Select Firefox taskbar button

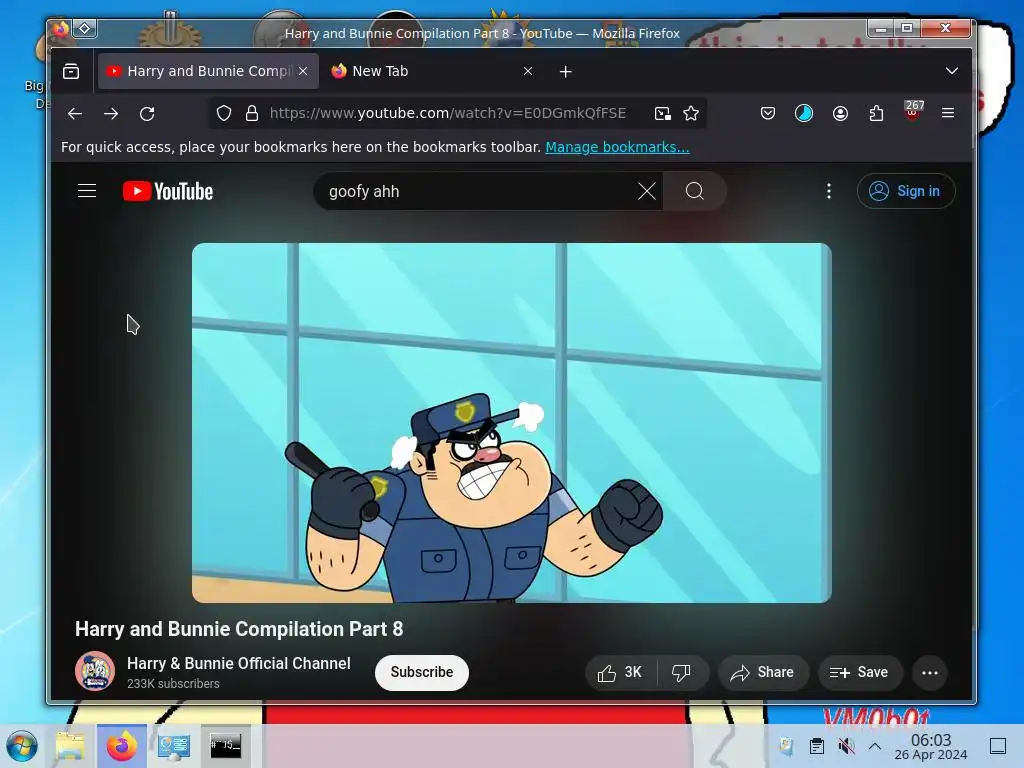pos(122,746)
